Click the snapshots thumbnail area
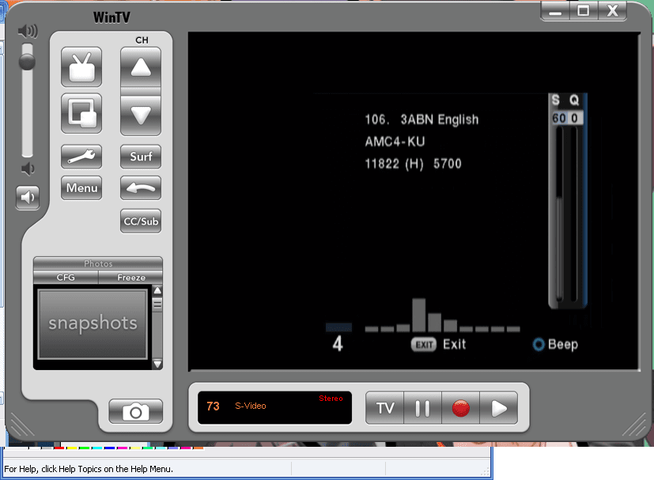Image resolution: width=654 pixels, height=480 pixels. [x=93, y=324]
